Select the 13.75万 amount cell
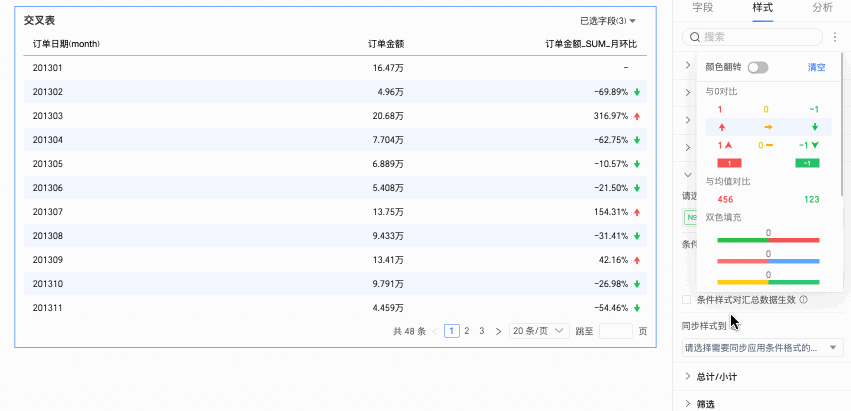 386,212
